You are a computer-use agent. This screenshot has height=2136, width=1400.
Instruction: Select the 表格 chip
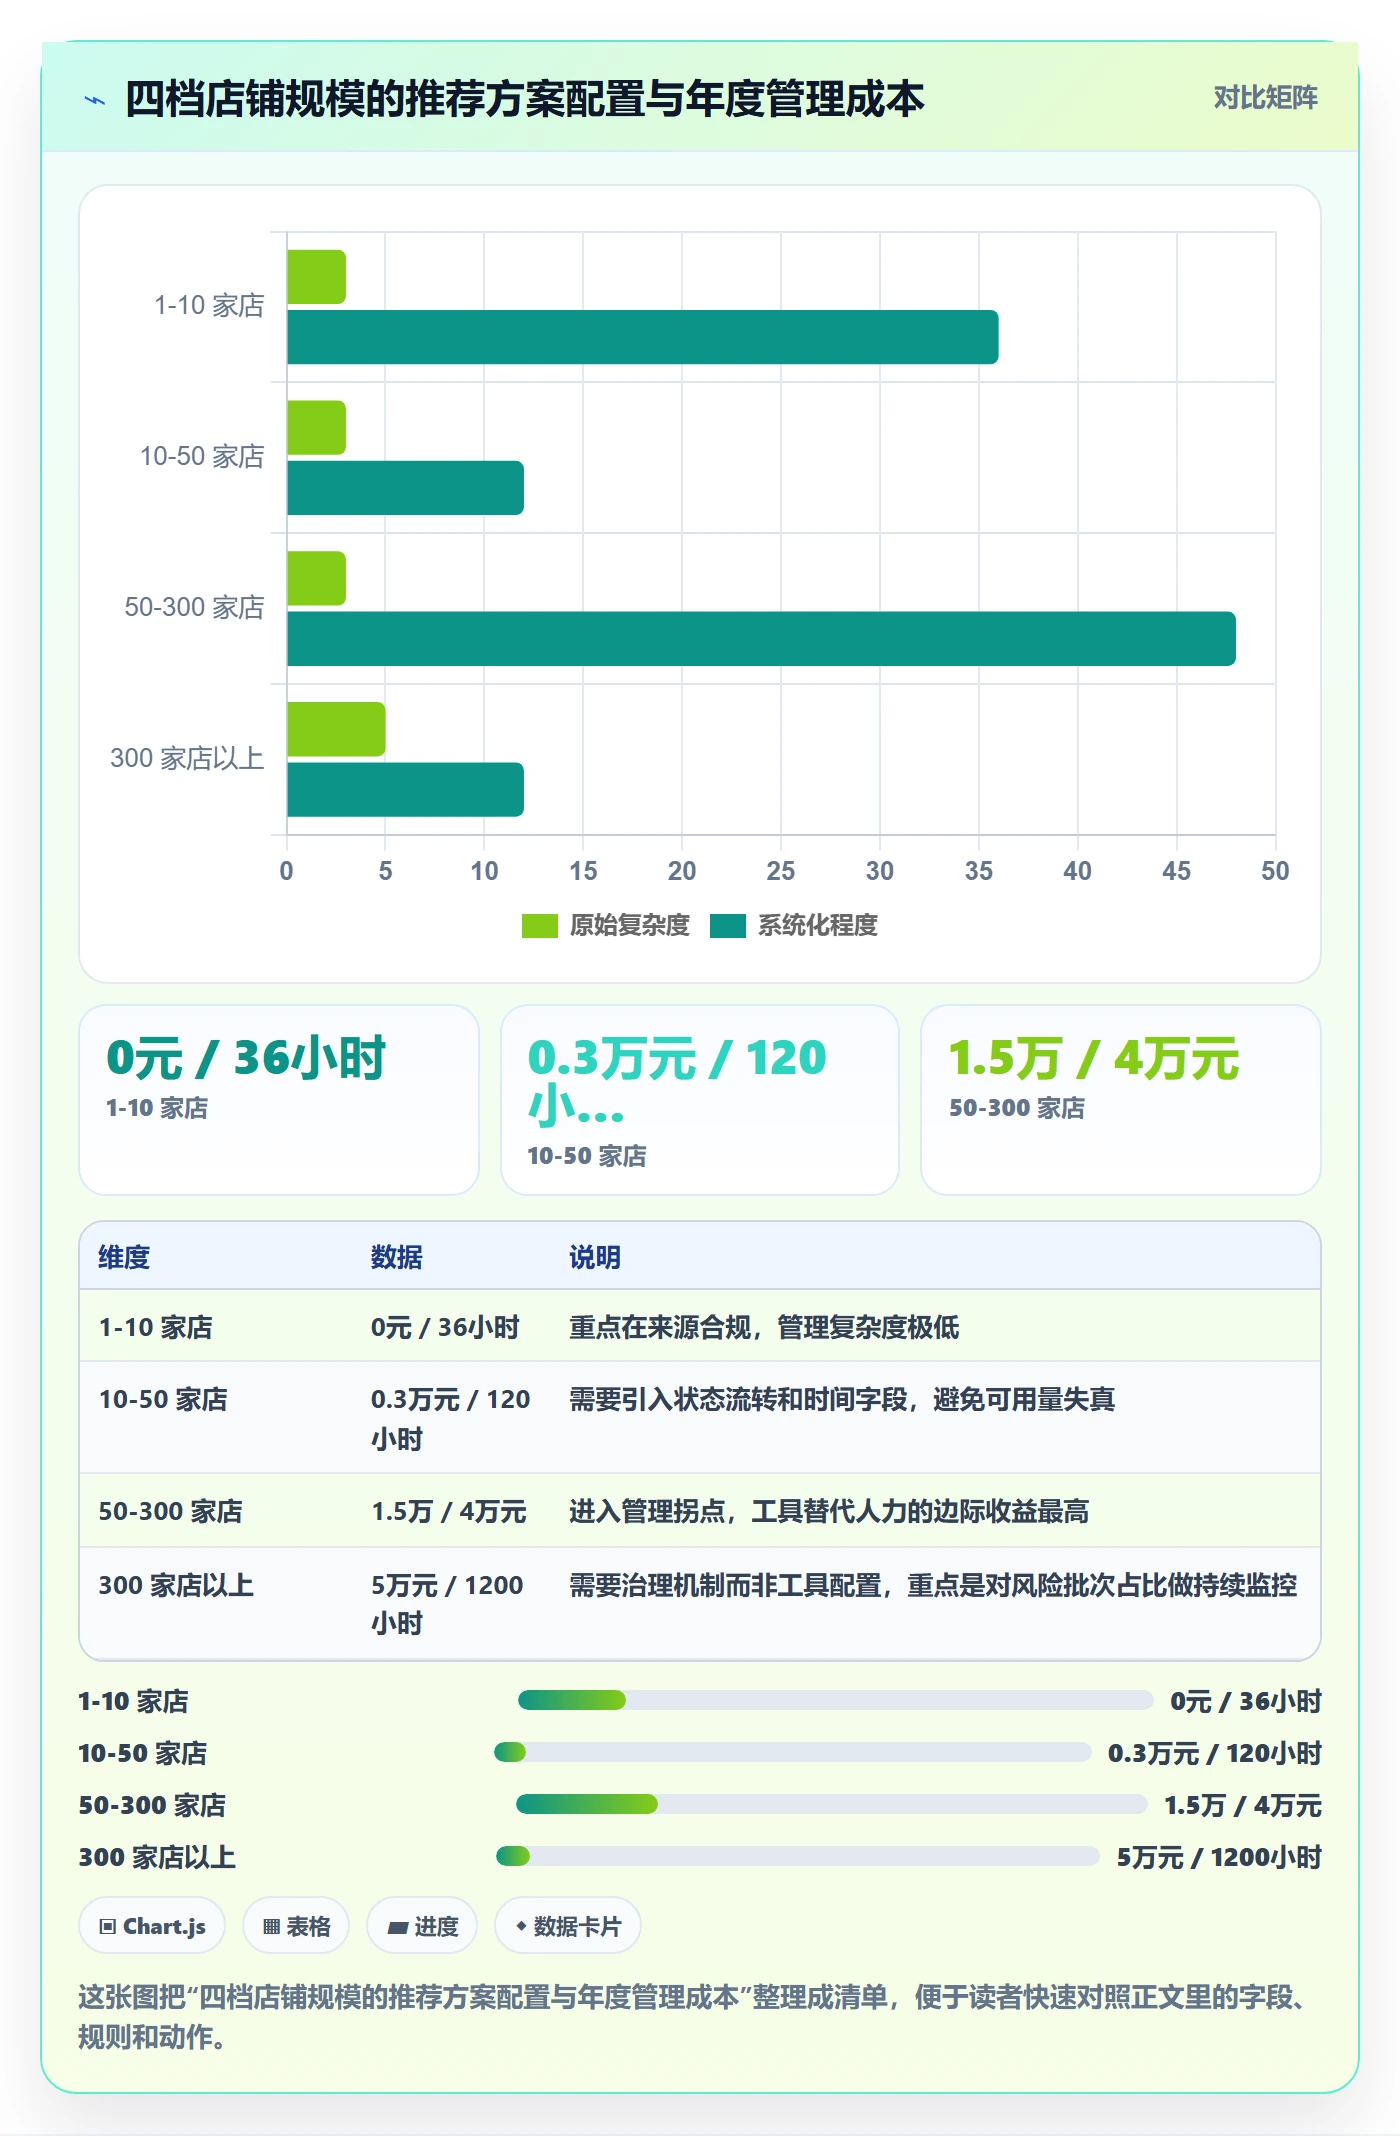tap(296, 1926)
